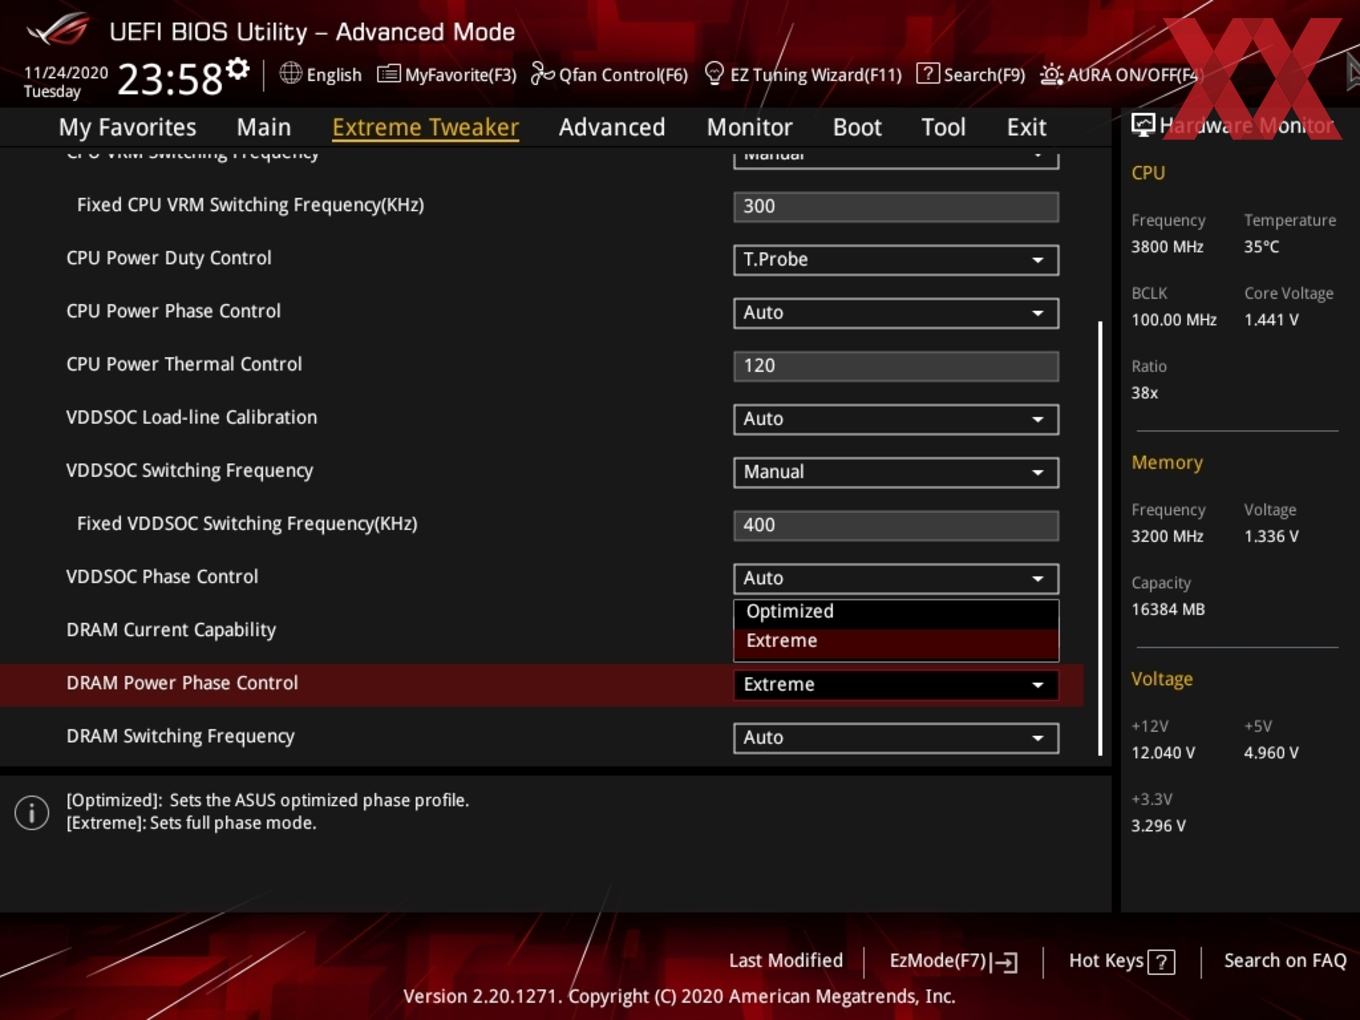The height and width of the screenshot is (1020, 1360).
Task: Select VDDSOC Load-line Calibration label
Action: click(191, 417)
